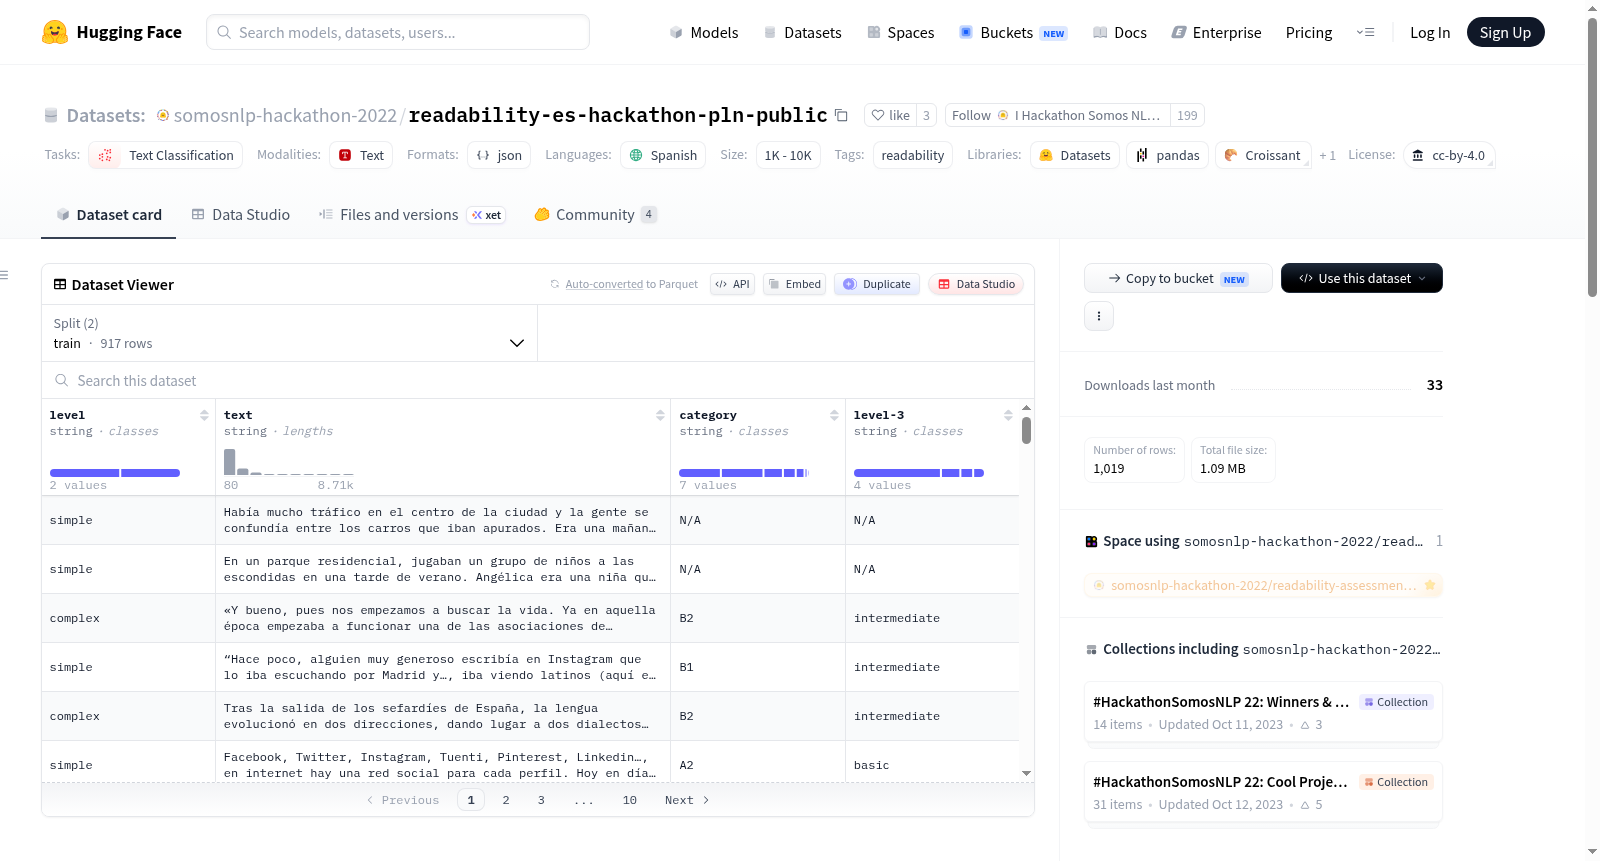This screenshot has height=861, width=1600.
Task: Switch to Dataset card tab
Action: 108,215
